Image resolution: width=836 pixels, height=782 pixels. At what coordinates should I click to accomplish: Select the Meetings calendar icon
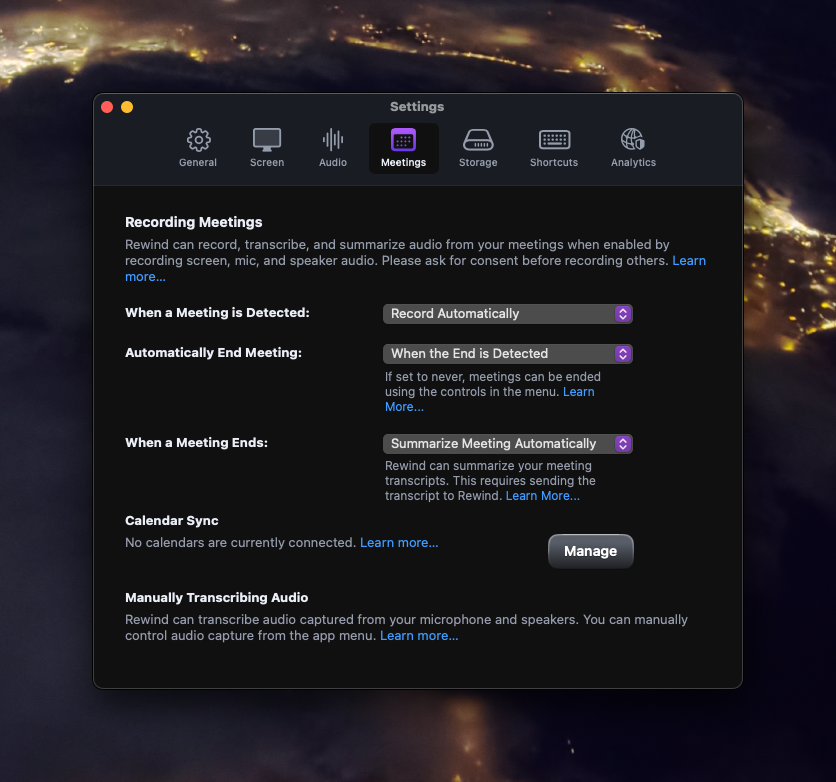click(x=403, y=140)
